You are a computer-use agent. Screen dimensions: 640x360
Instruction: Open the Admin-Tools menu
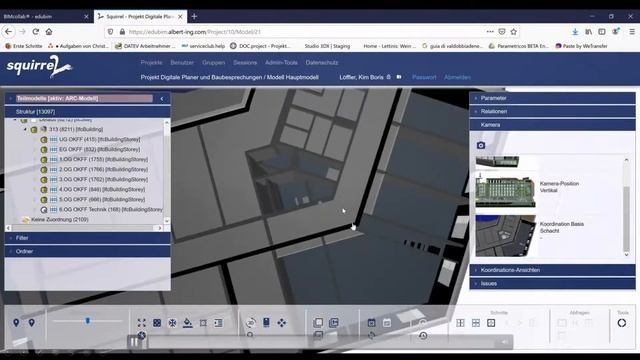(x=281, y=62)
